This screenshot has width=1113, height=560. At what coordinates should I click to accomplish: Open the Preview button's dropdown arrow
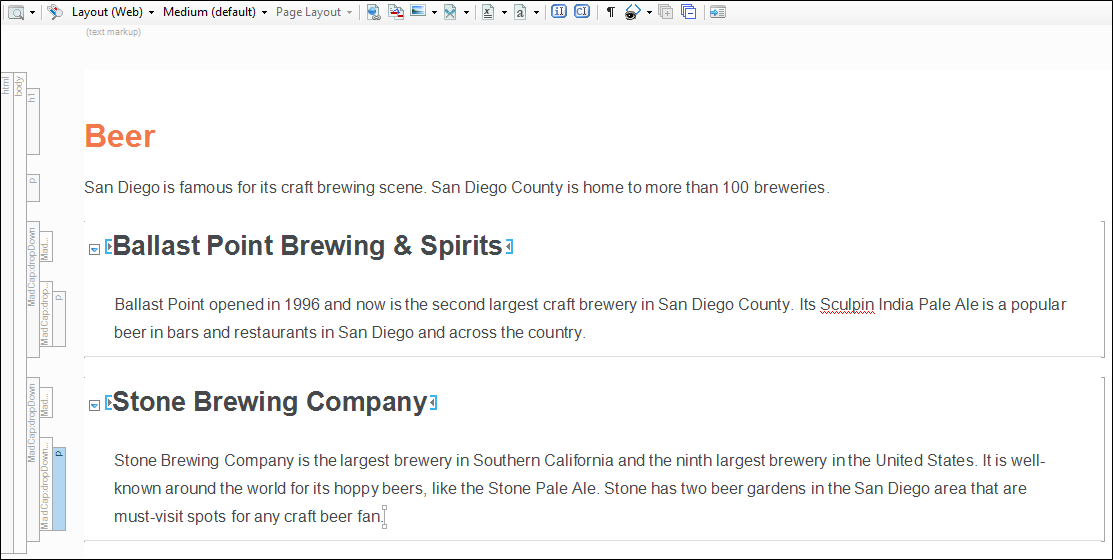click(33, 13)
